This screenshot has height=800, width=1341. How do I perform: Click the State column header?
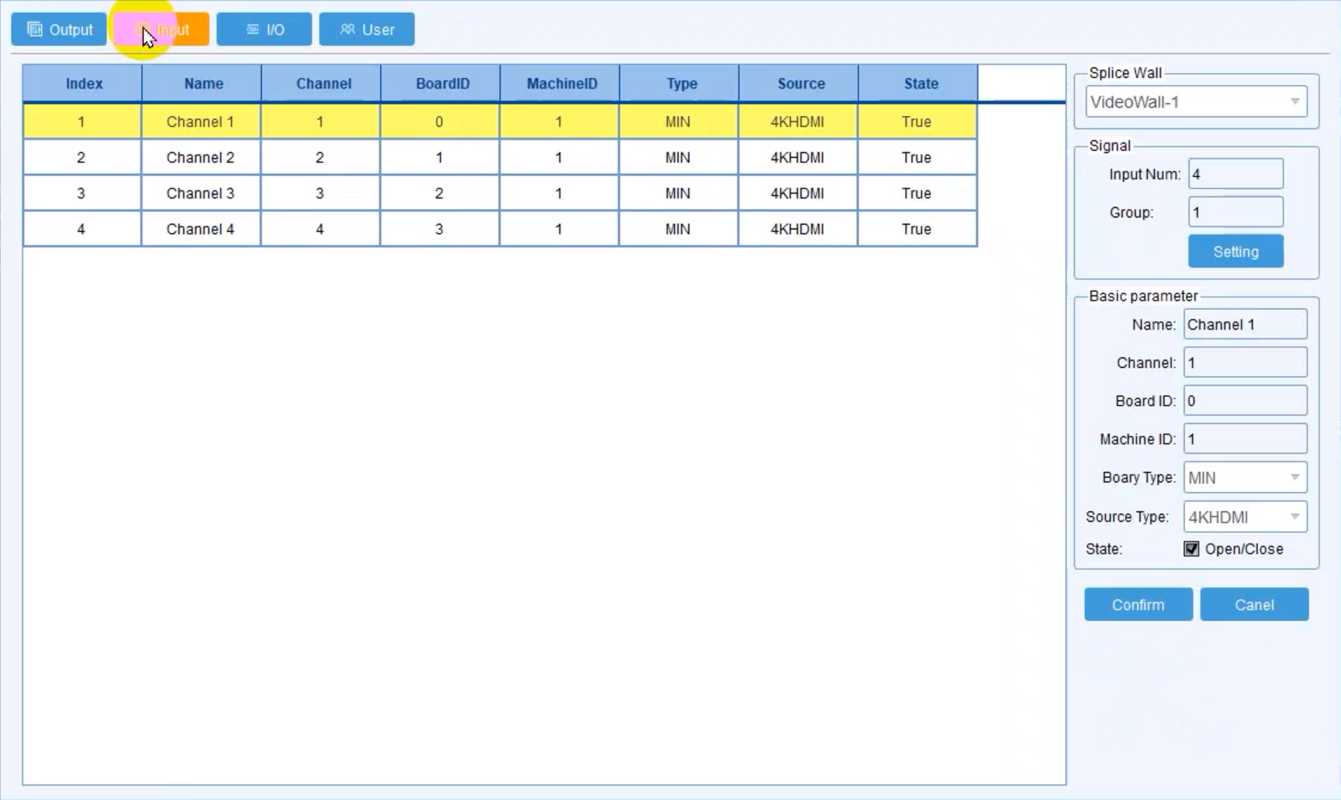pyautogui.click(x=918, y=84)
